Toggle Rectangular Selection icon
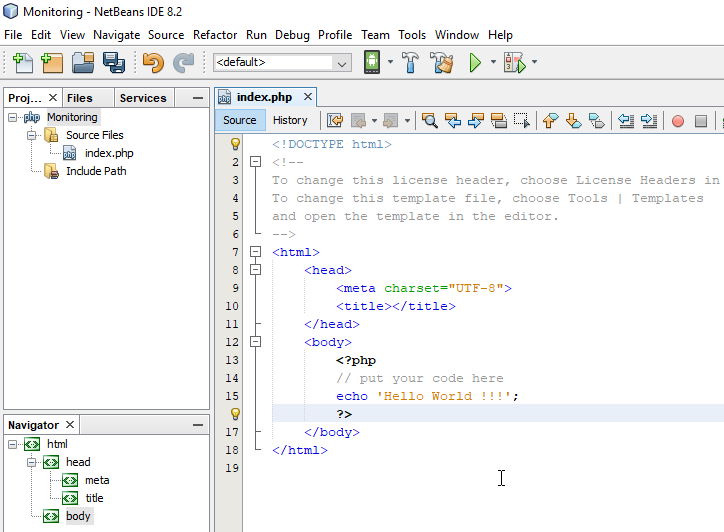The image size is (724, 532). 522,121
